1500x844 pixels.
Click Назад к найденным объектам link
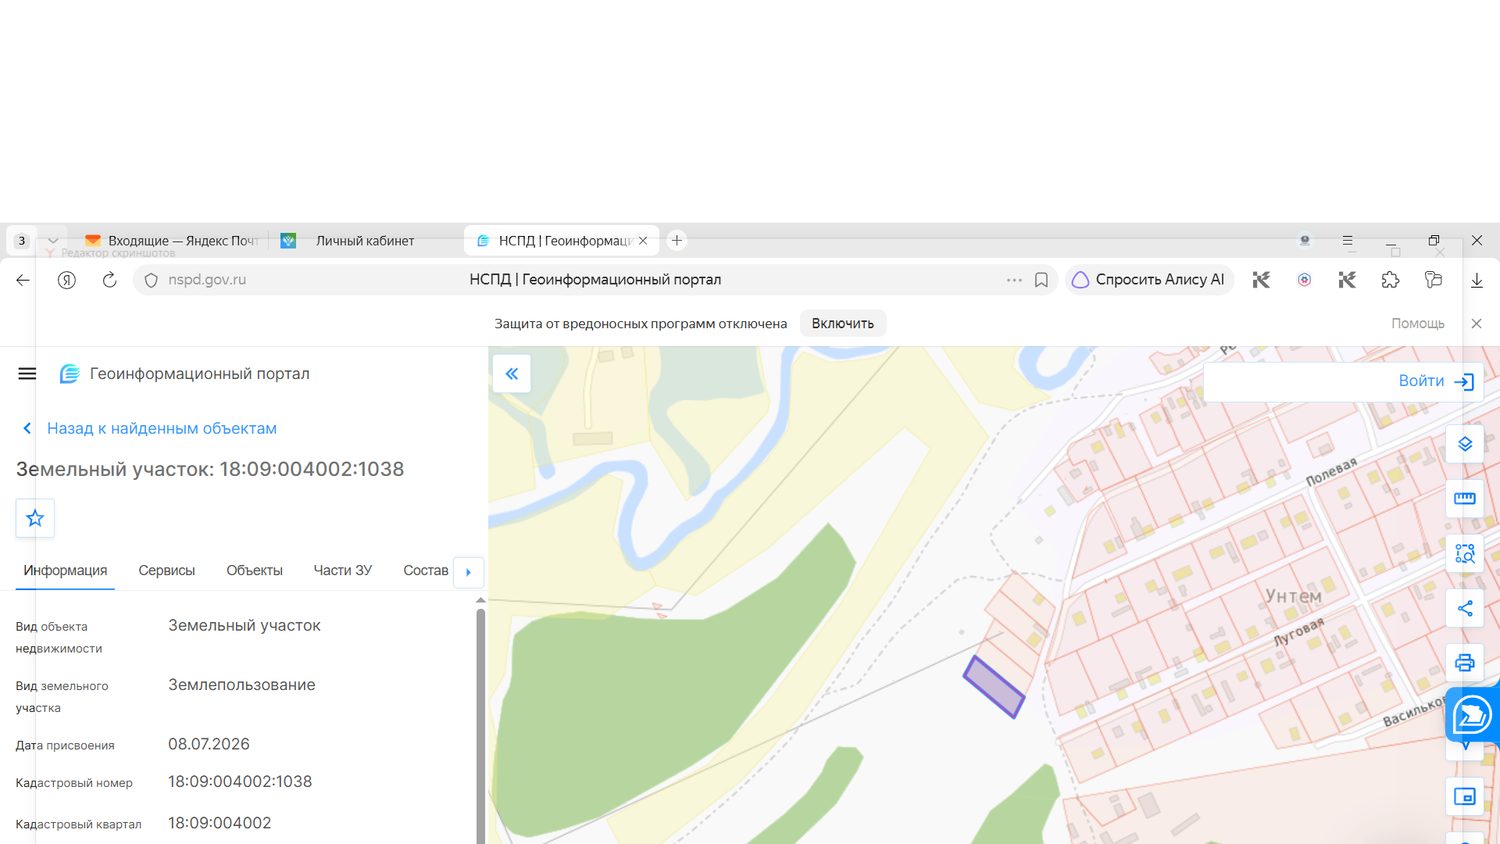pyautogui.click(x=150, y=428)
